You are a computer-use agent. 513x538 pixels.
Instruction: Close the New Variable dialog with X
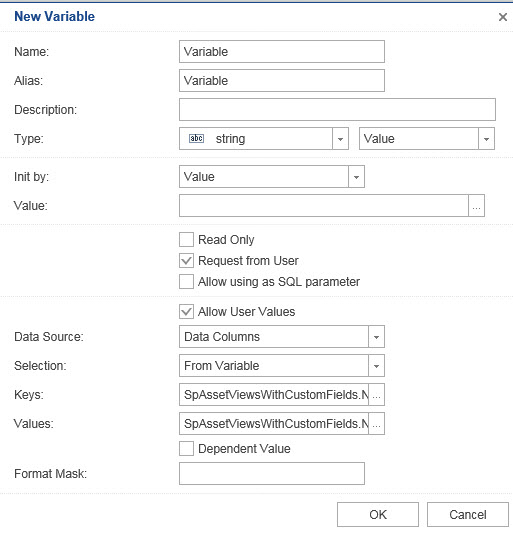tap(503, 17)
